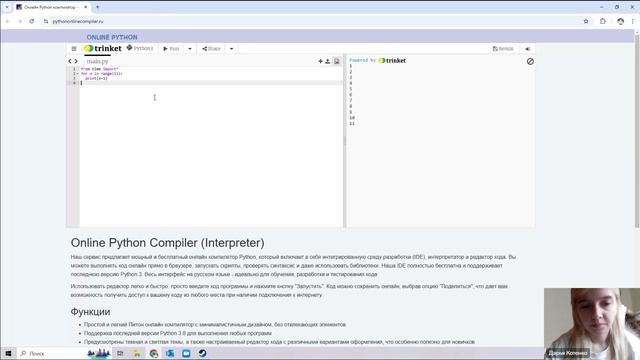Viewport: 640px width, 360px height.
Task: Open the Share button
Action: pos(211,49)
